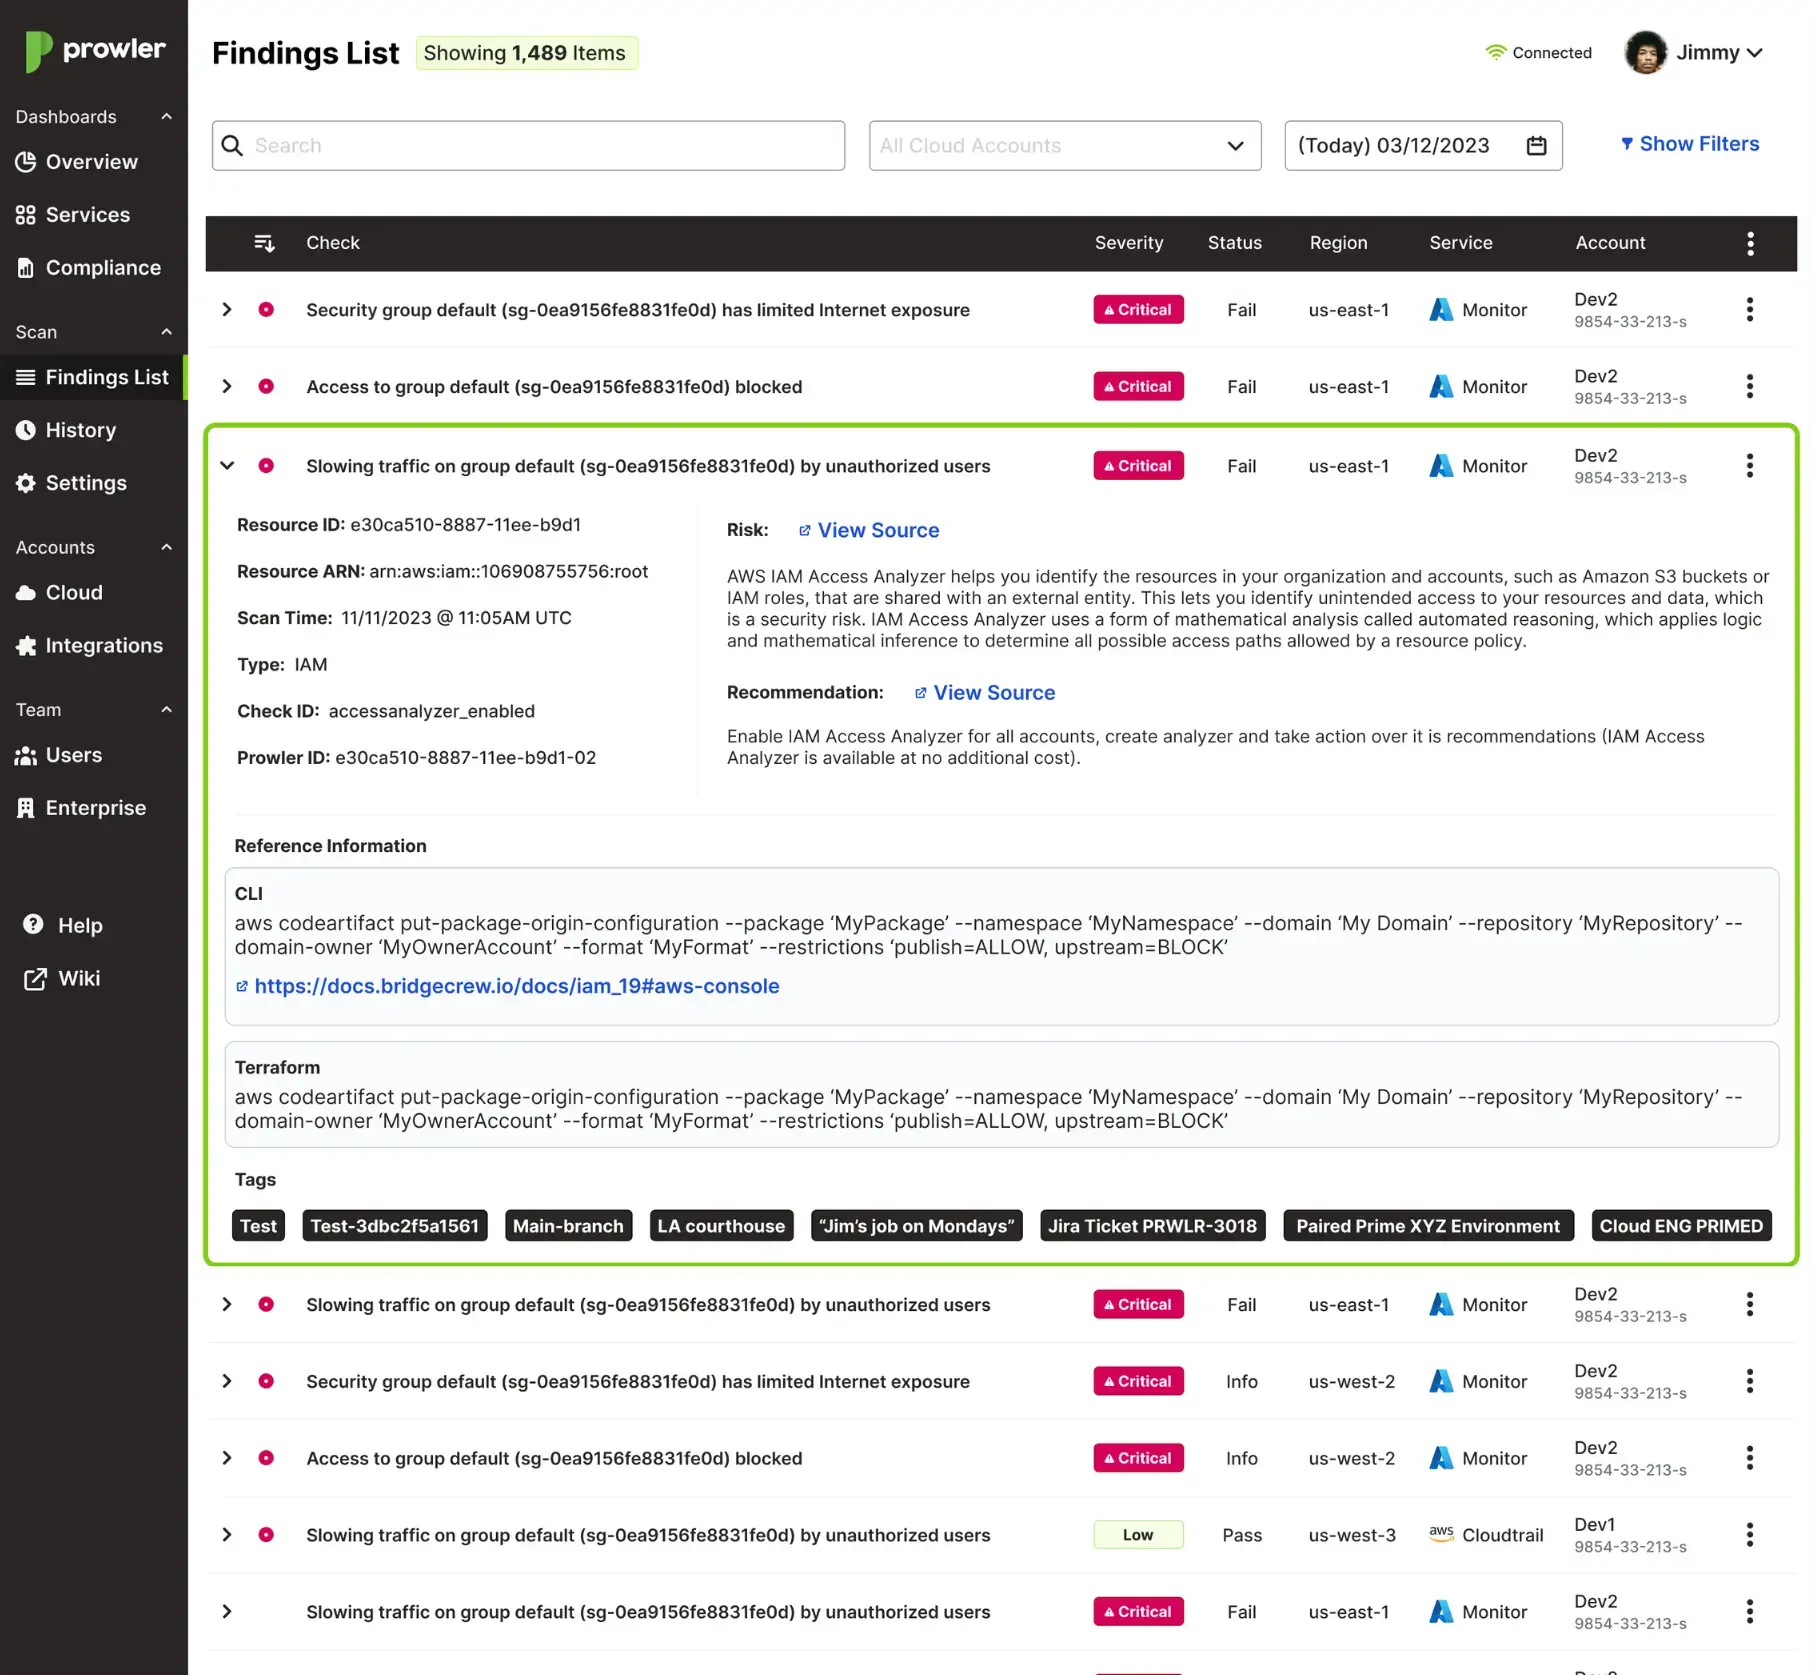The height and width of the screenshot is (1675, 1812).
Task: Click the Low severity badge
Action: click(1138, 1535)
